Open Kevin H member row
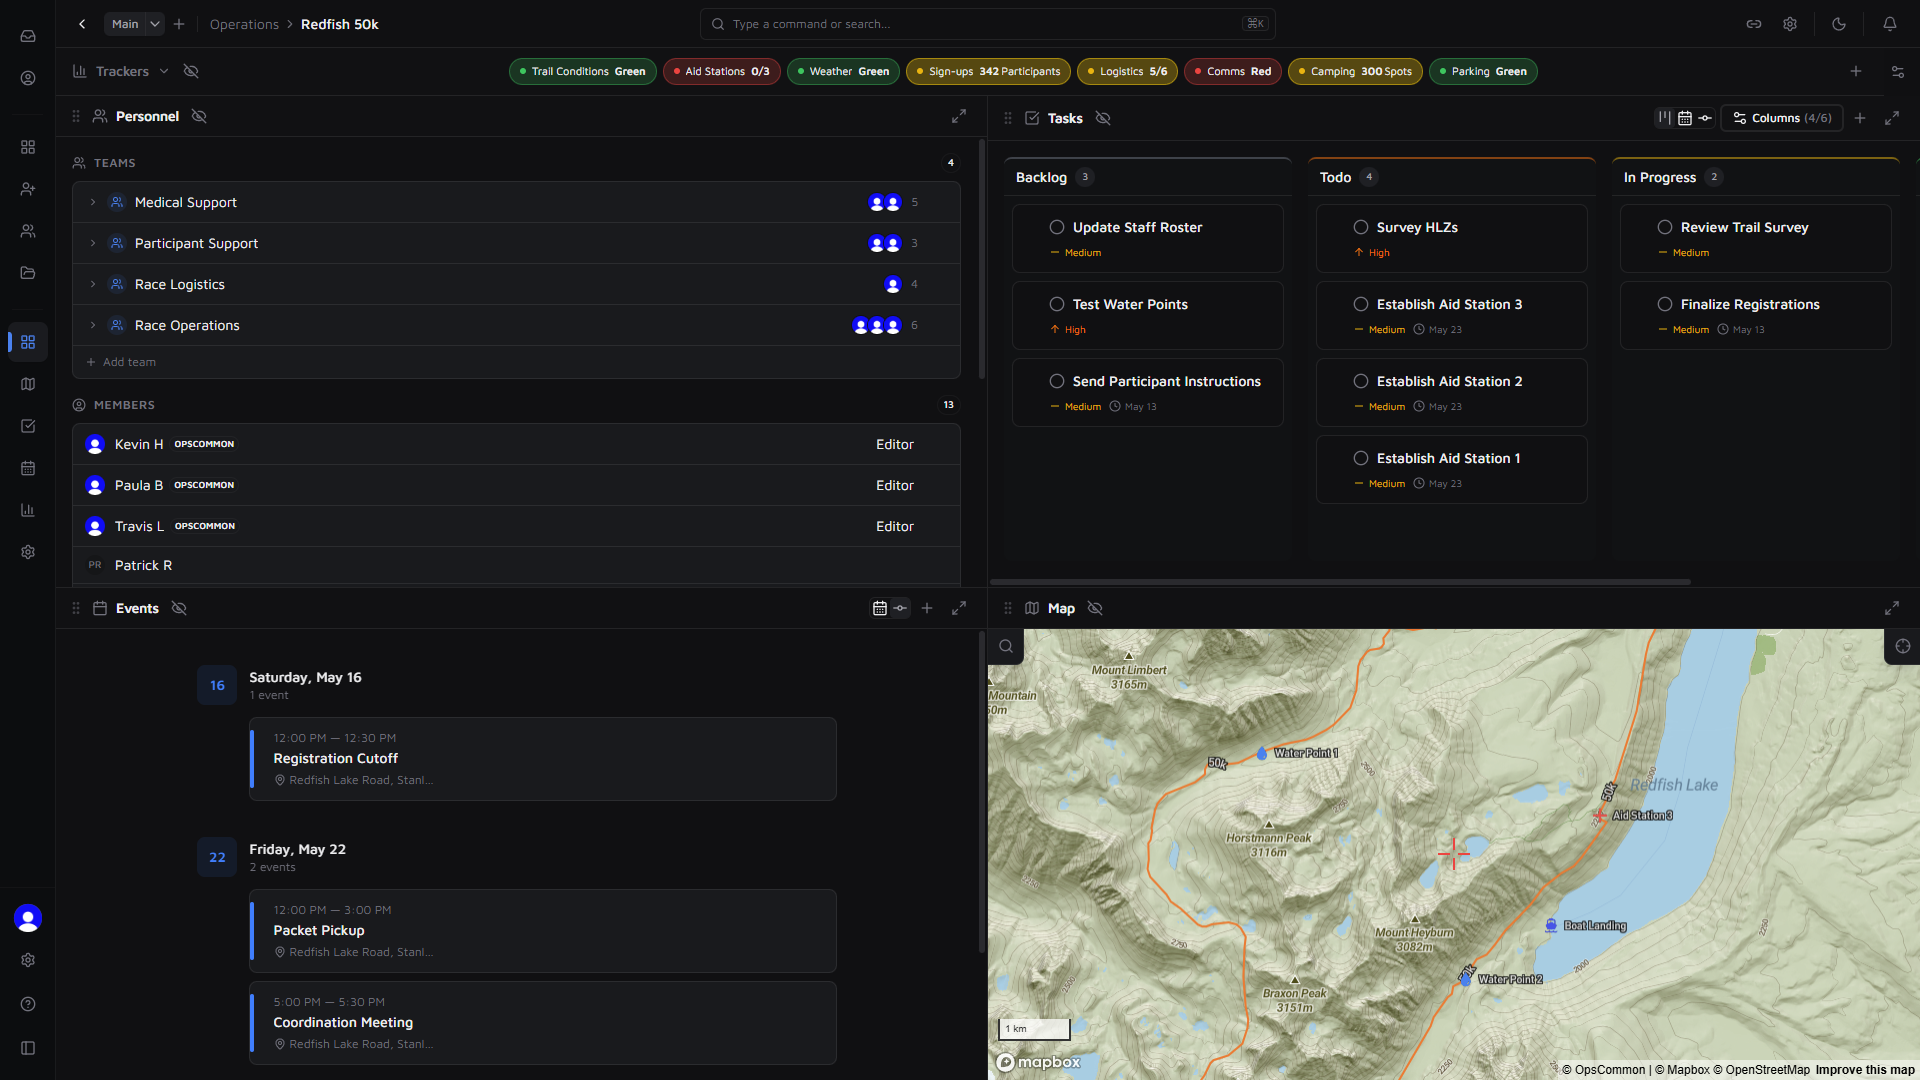 click(x=516, y=444)
